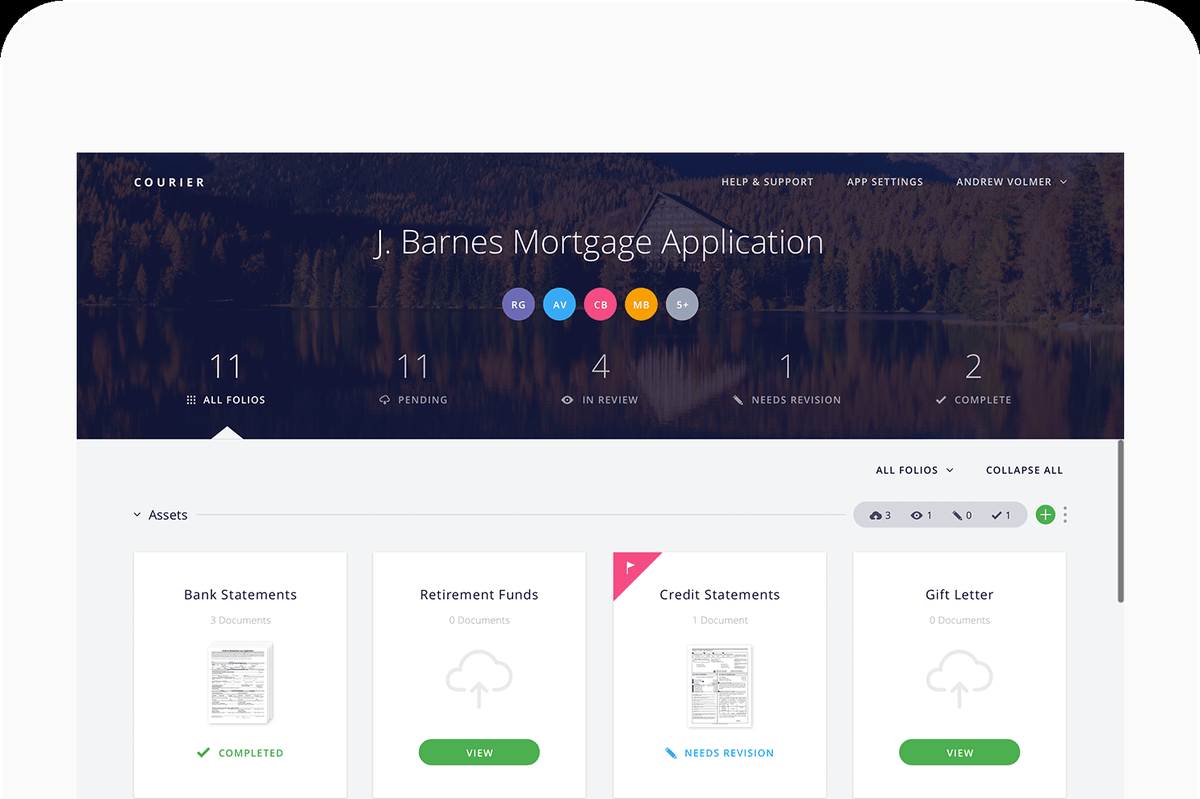The image size is (1200, 799).
Task: Click the Completed status on Bank Statements
Action: 240,753
